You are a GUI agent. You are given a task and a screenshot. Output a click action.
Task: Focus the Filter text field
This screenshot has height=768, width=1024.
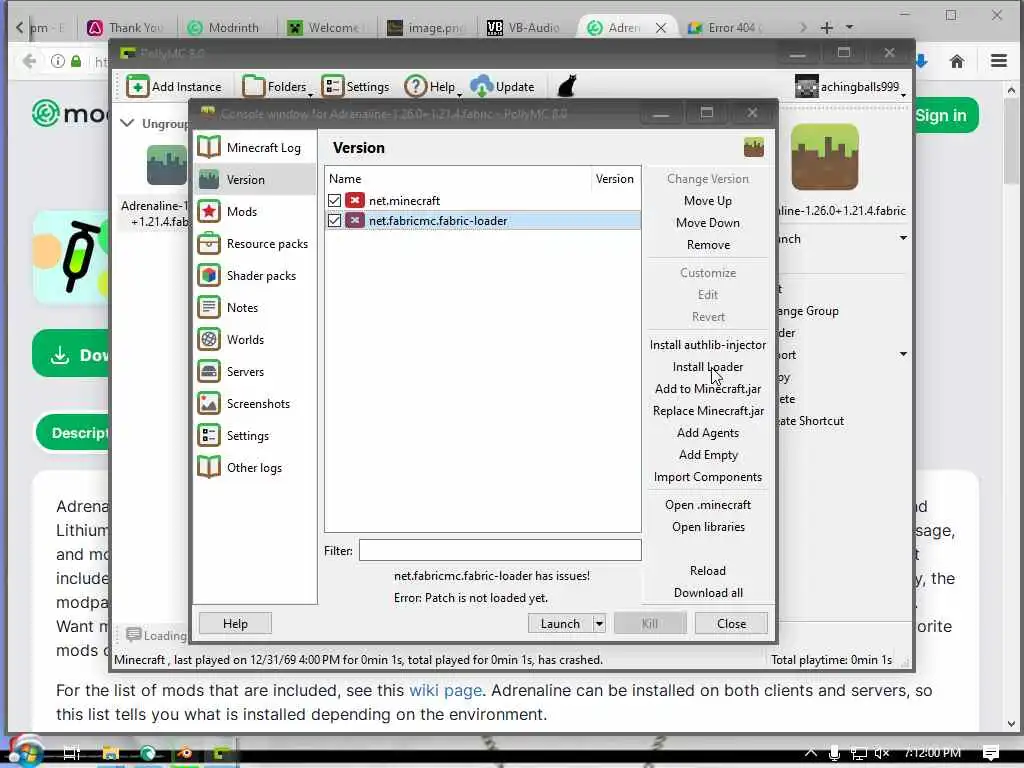click(x=500, y=551)
